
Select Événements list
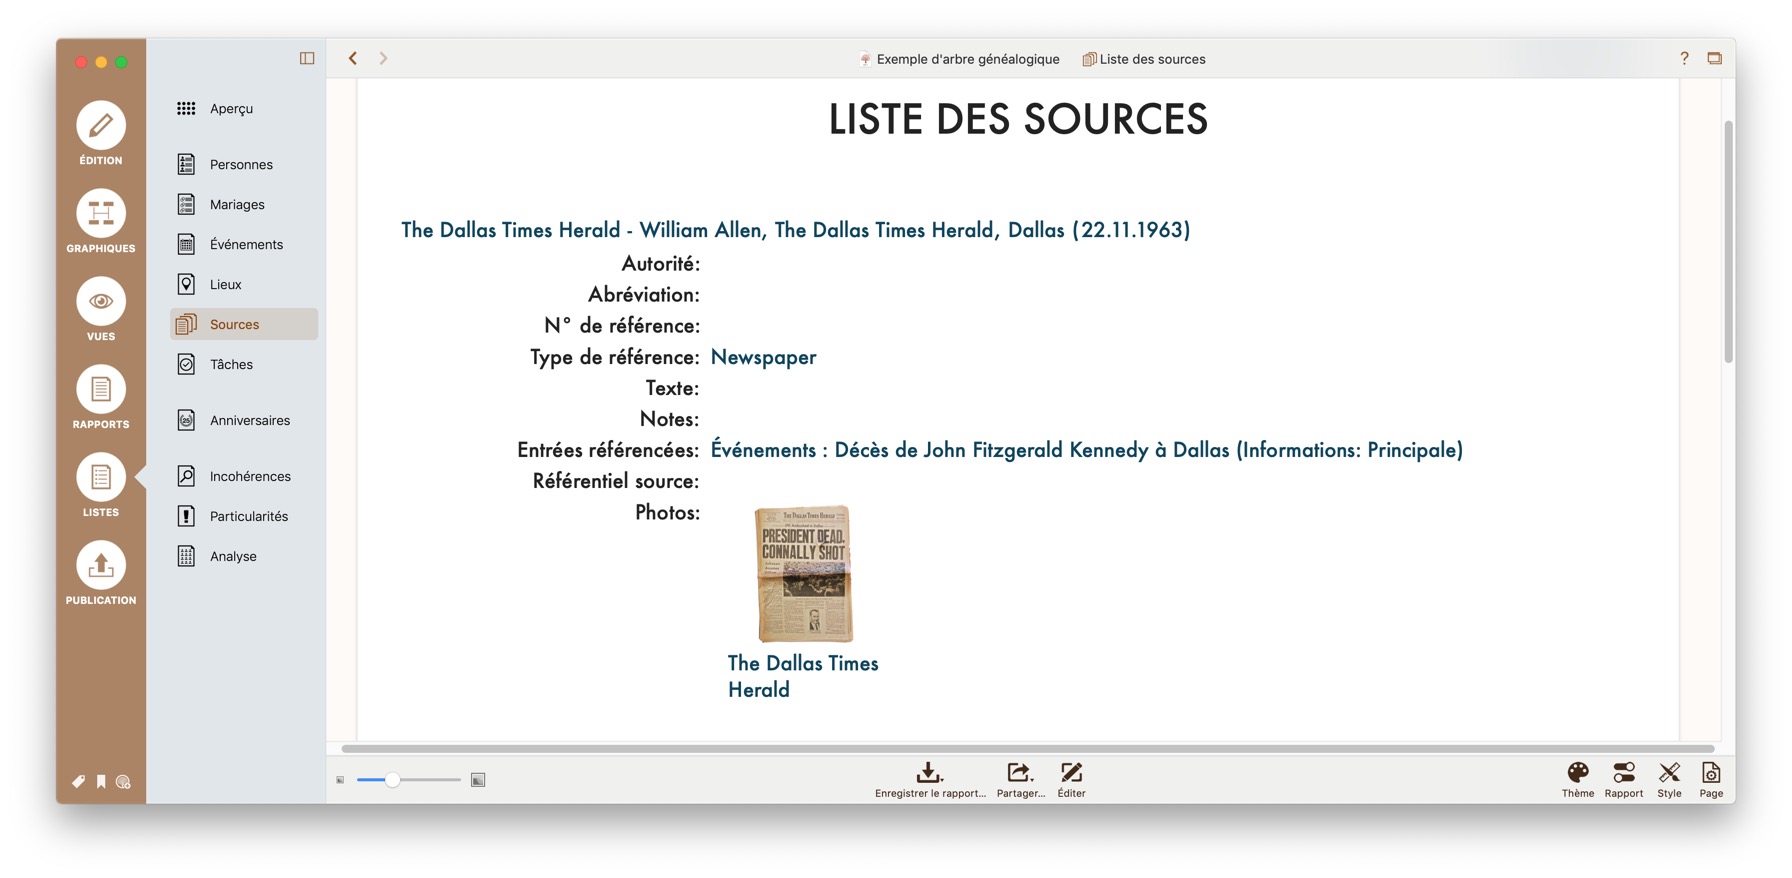pyautogui.click(x=244, y=244)
